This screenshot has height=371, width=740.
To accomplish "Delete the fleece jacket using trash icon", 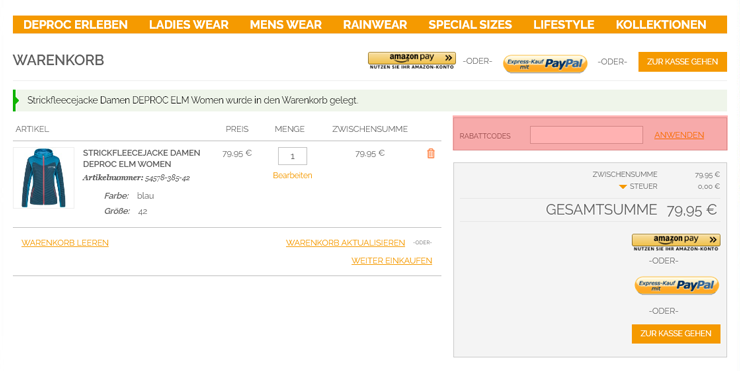I will point(430,153).
